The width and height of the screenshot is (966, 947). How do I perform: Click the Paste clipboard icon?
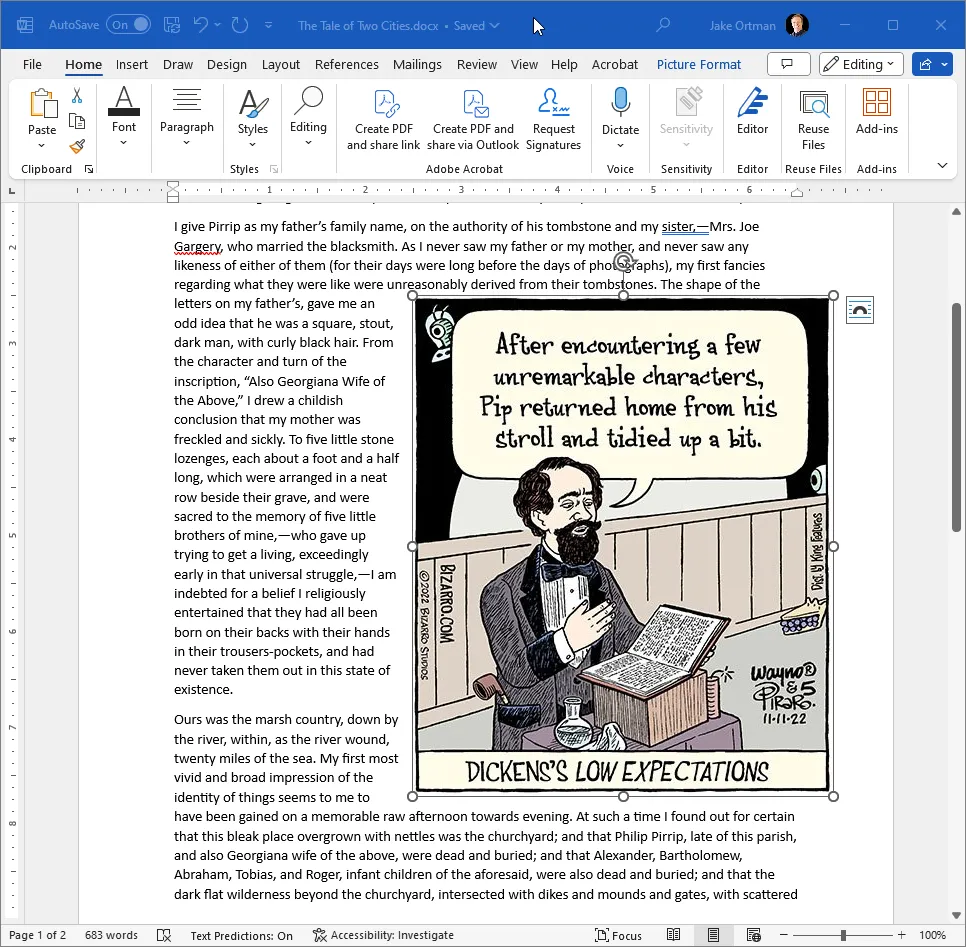pos(43,103)
